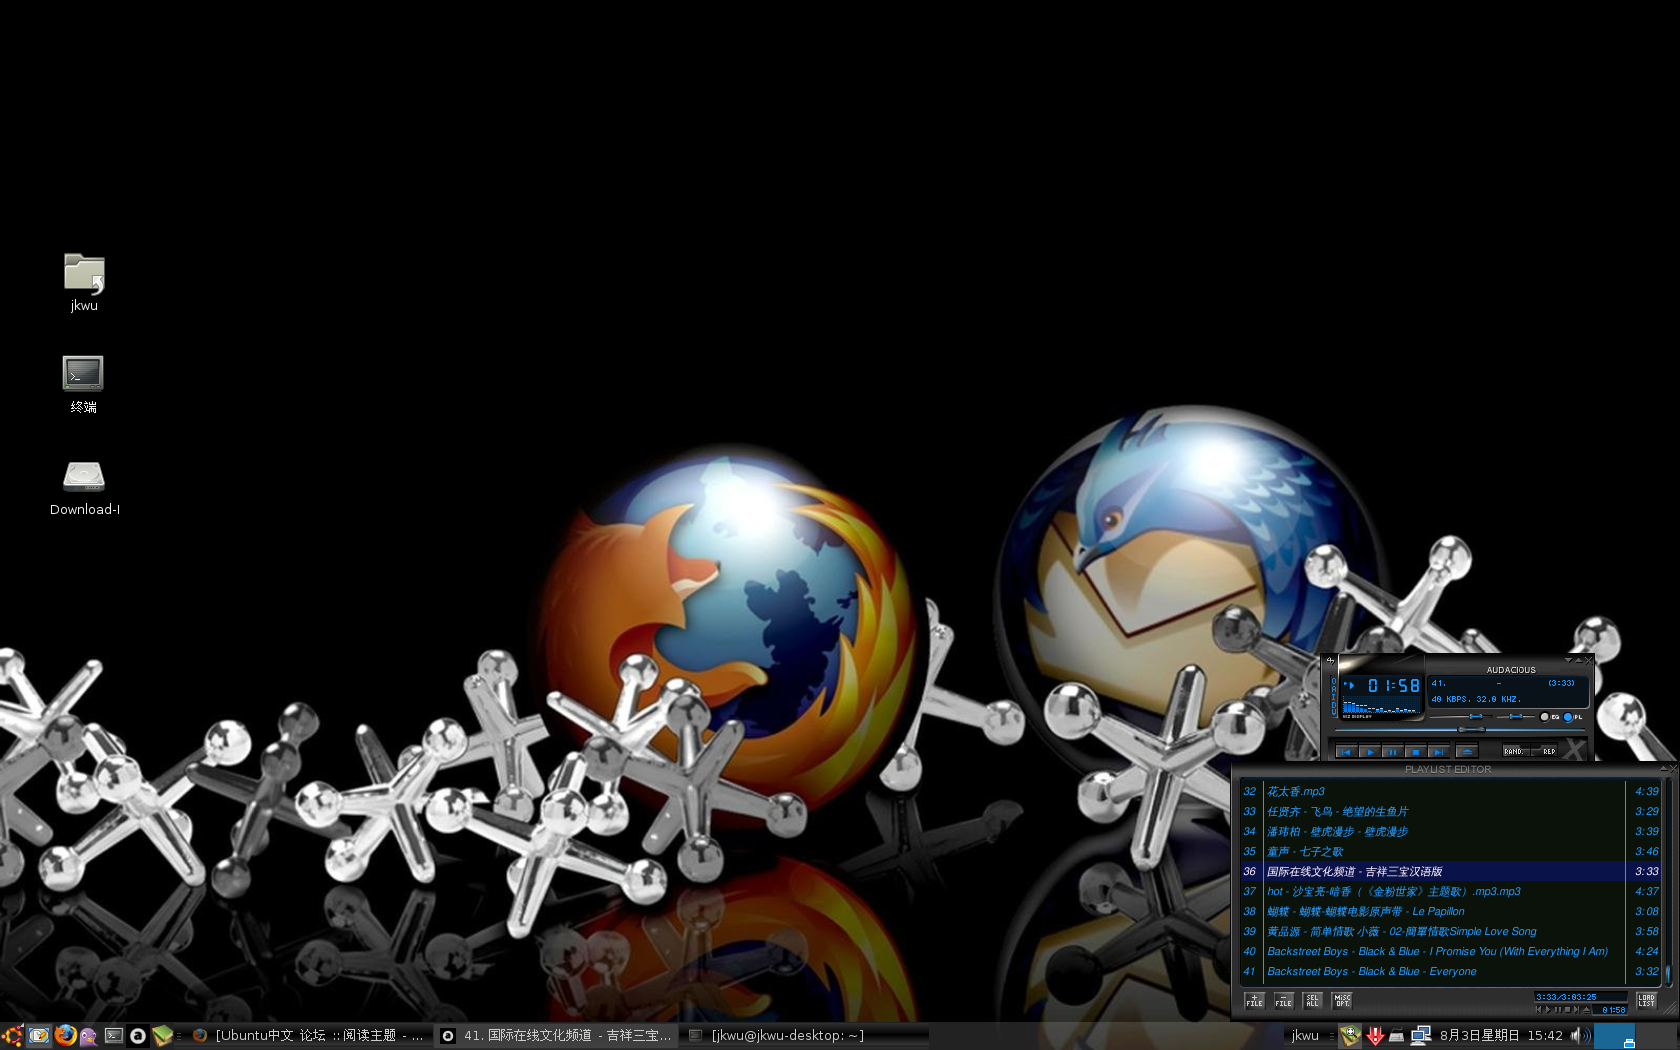Toggle RAND. shuffle mode in Audacious
Viewport: 1680px width, 1050px height.
click(1516, 751)
